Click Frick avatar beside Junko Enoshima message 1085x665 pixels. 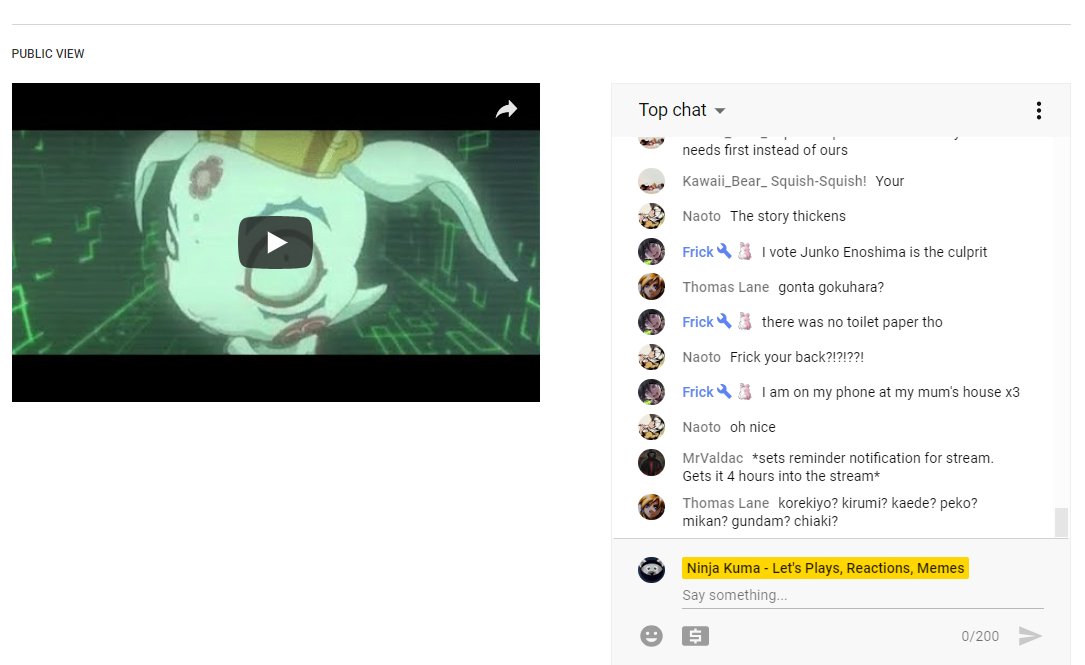click(651, 252)
